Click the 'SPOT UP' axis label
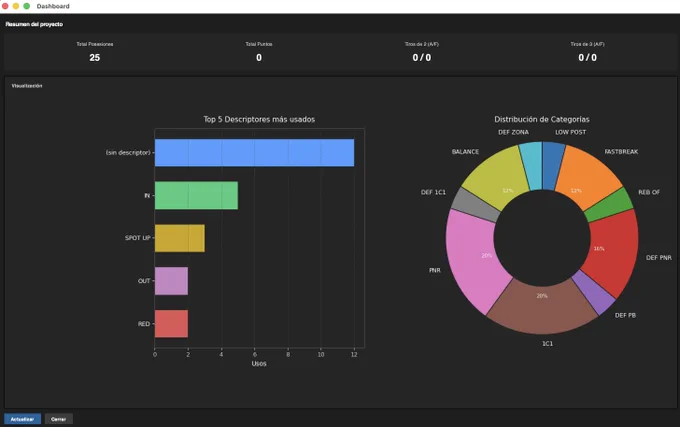The height and width of the screenshot is (427, 680). point(137,238)
